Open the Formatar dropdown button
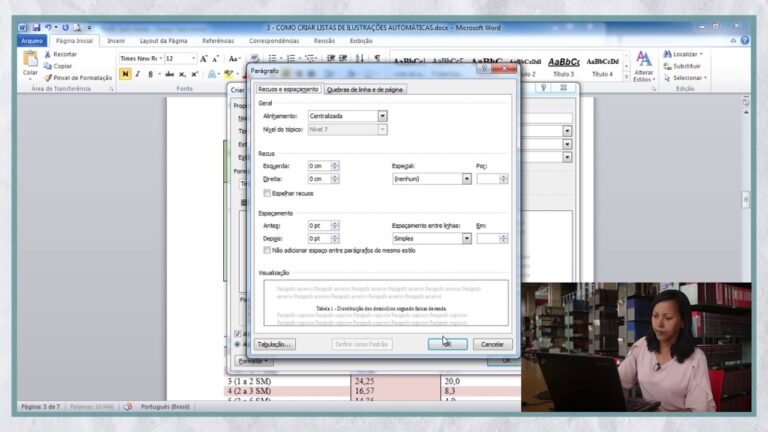This screenshot has height=432, width=768. pyautogui.click(x=254, y=361)
